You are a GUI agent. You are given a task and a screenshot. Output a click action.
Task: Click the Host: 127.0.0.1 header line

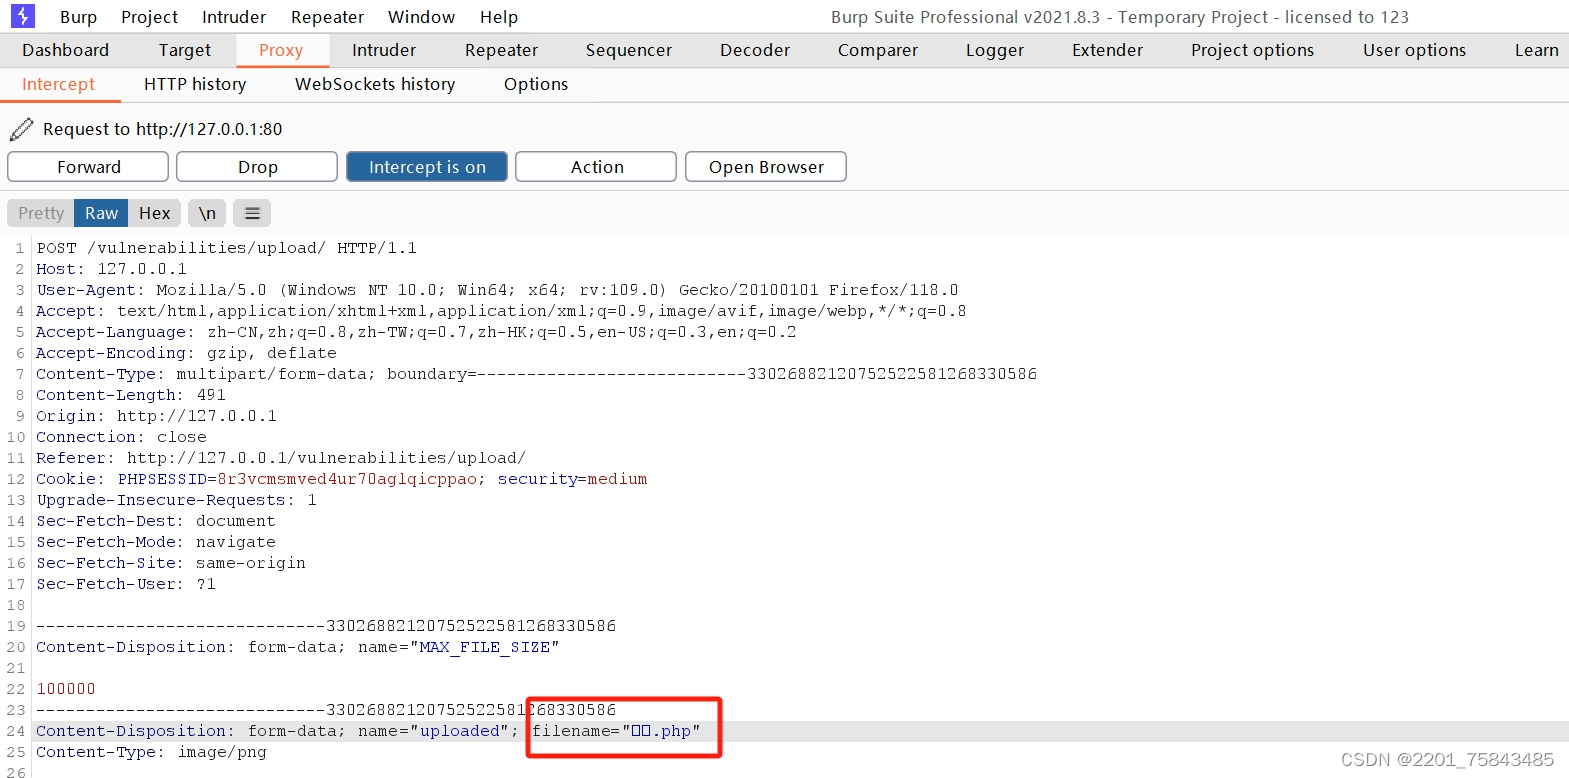click(112, 269)
